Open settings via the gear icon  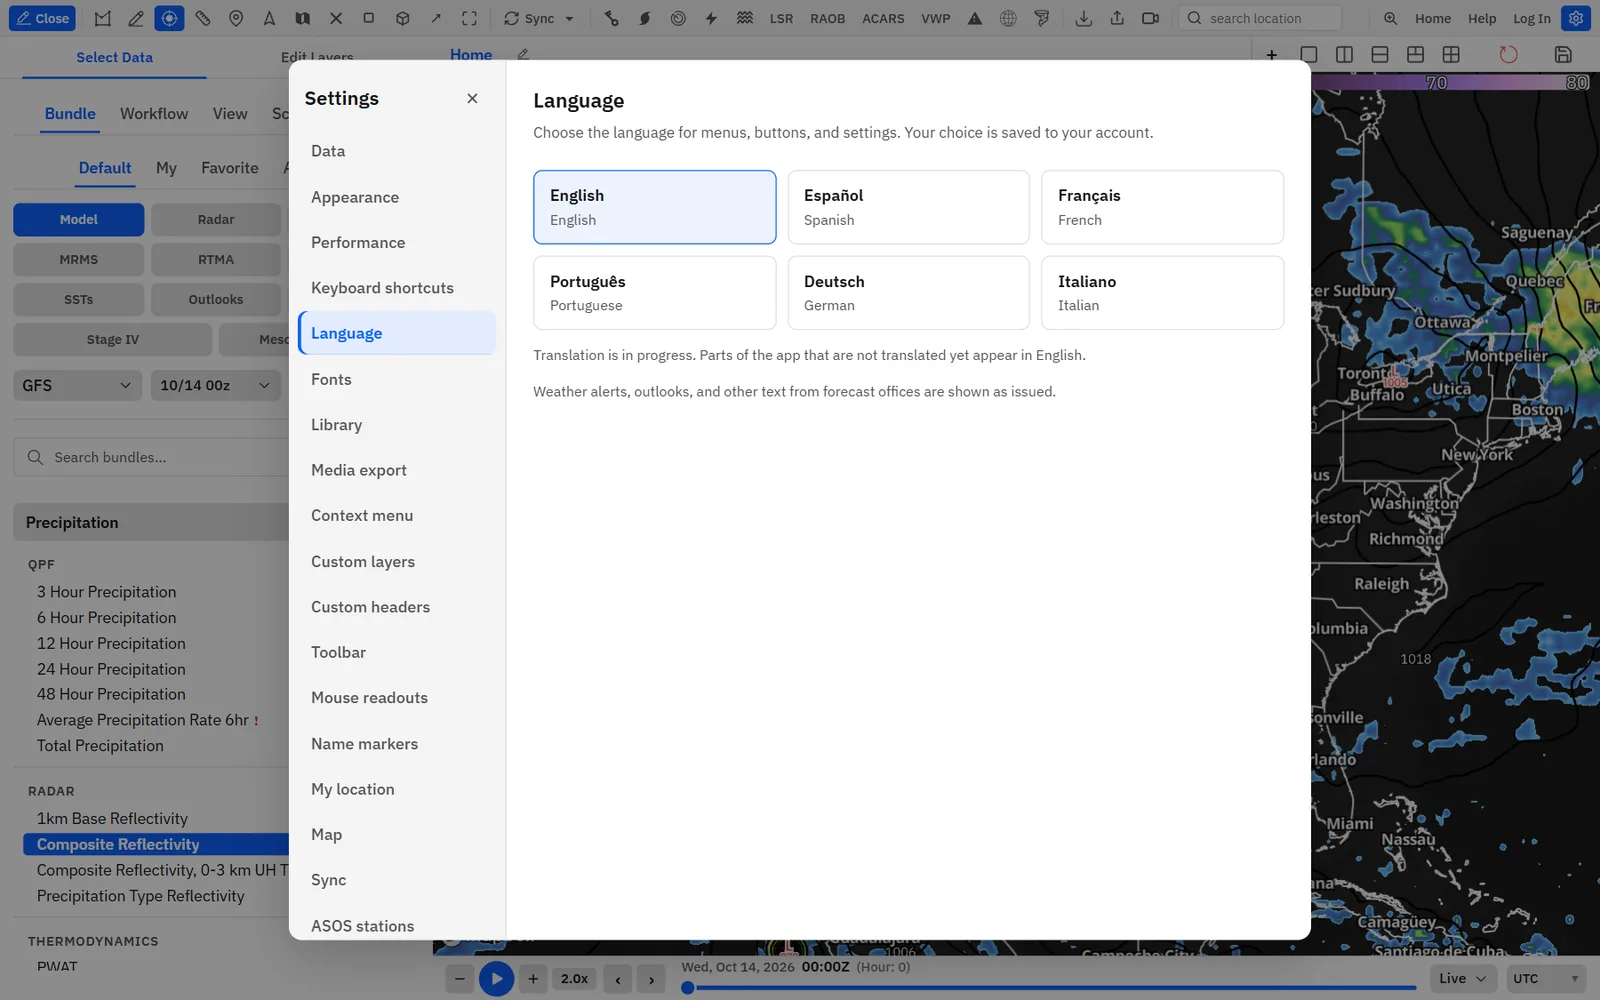[1576, 18]
